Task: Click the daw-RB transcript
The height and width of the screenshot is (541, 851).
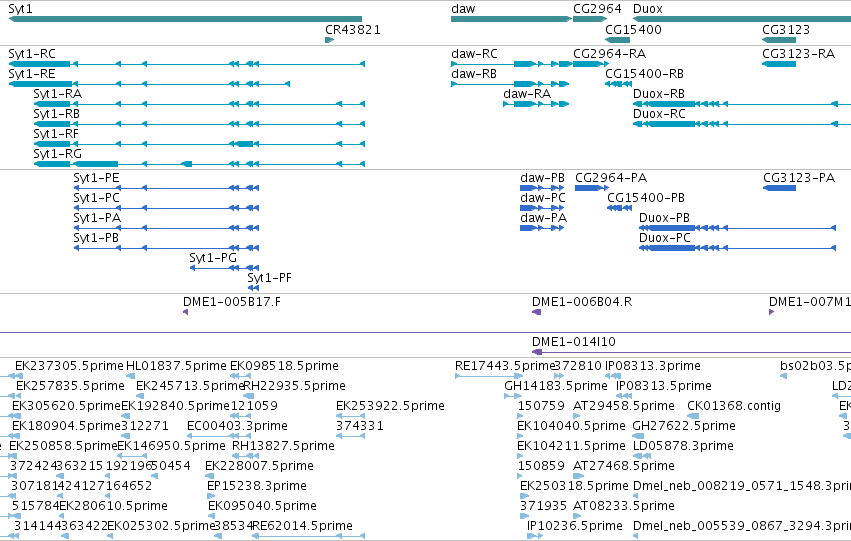Action: pyautogui.click(x=510, y=84)
